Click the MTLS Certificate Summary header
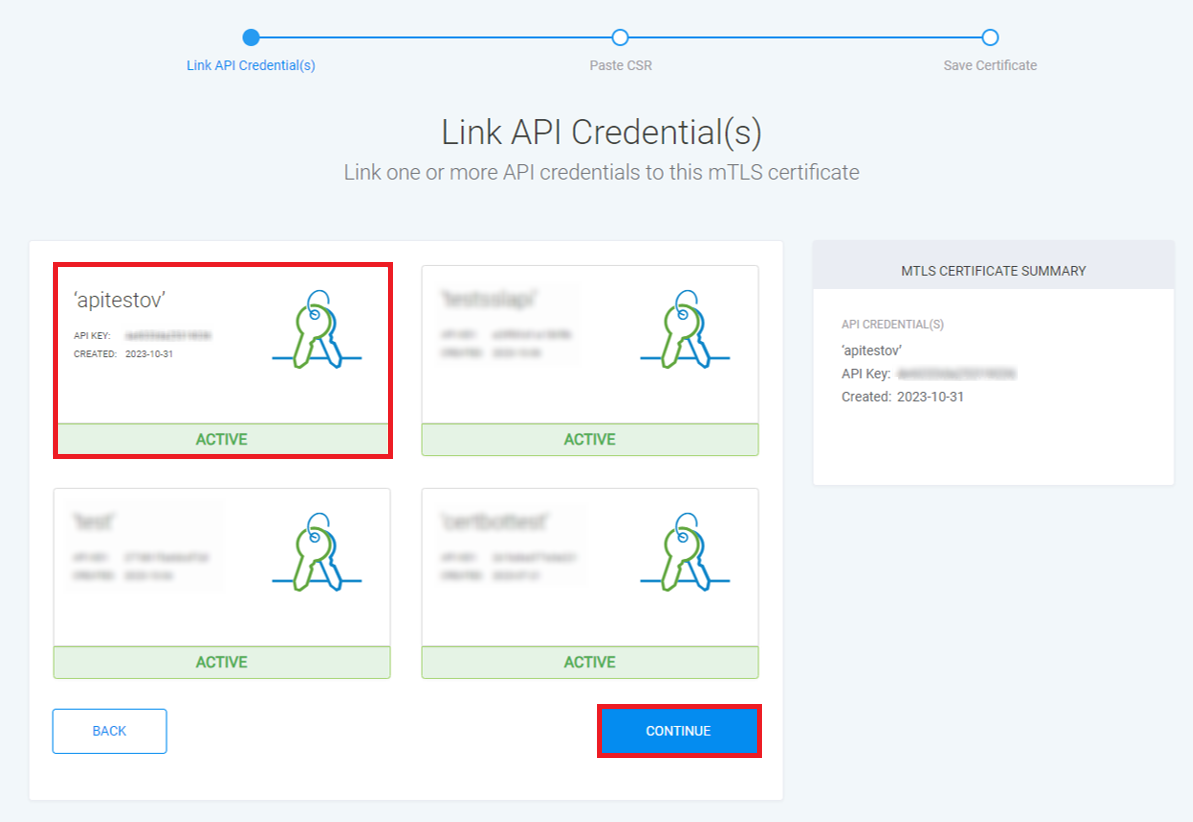 [993, 271]
